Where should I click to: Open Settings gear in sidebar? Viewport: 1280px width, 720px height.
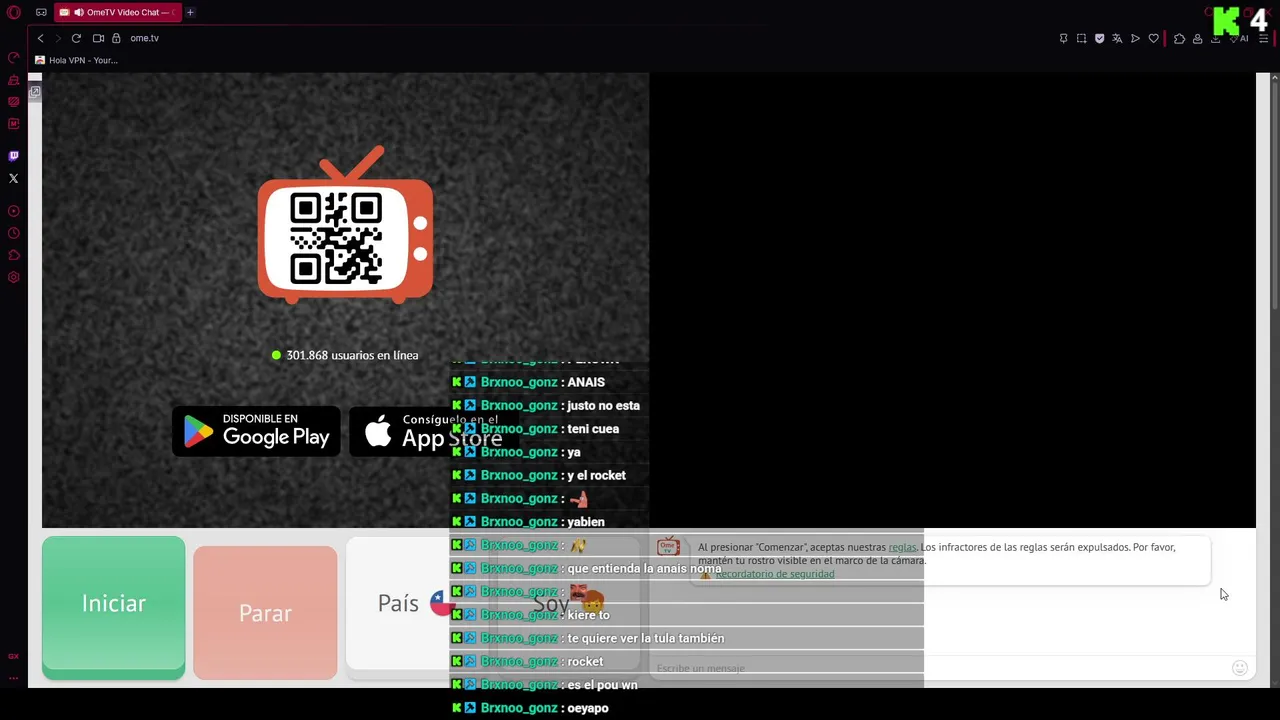[x=14, y=277]
